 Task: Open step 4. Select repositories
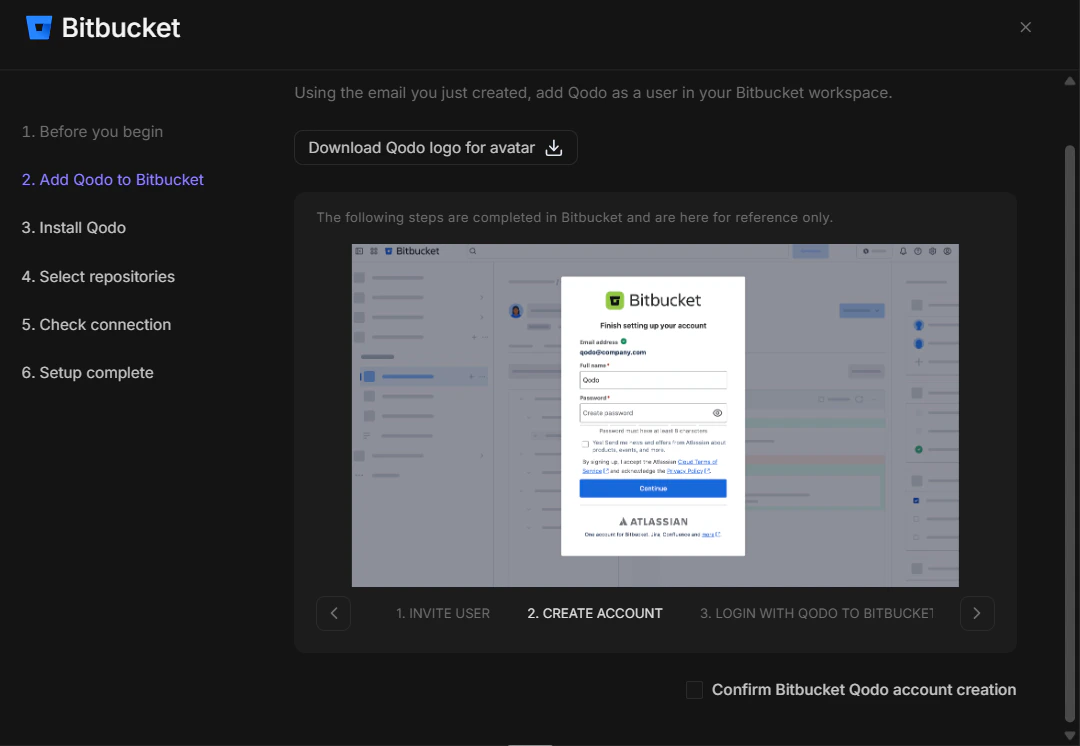[98, 276]
